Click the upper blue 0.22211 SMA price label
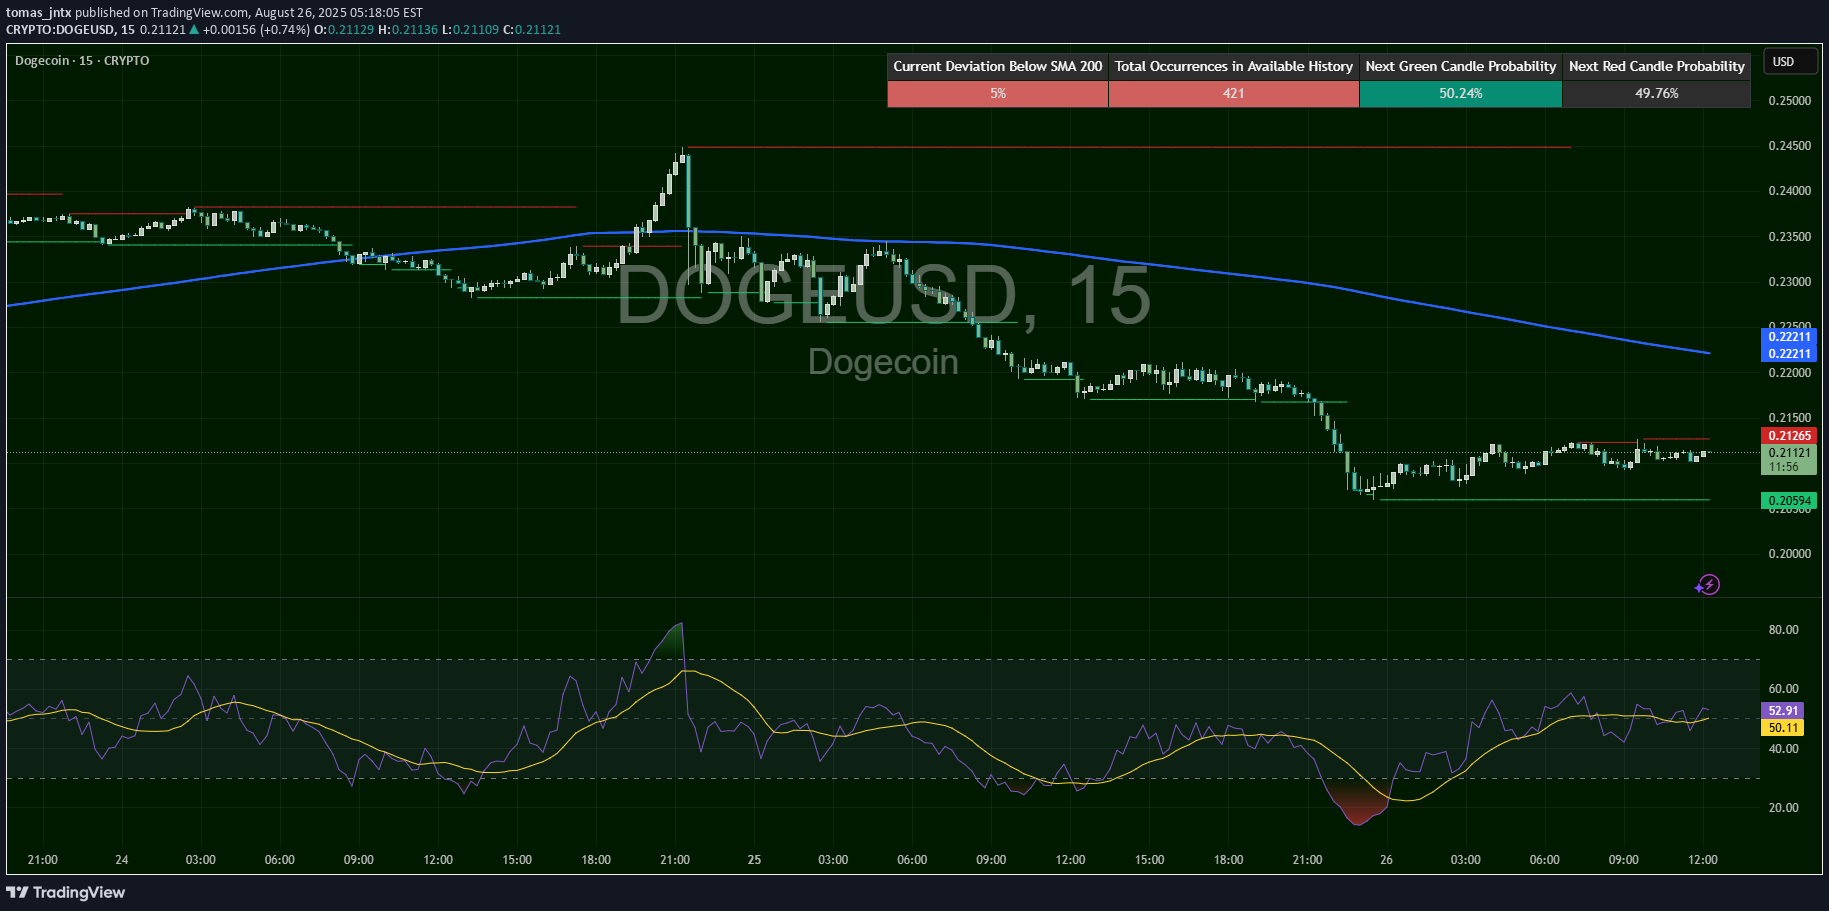 tap(1789, 337)
